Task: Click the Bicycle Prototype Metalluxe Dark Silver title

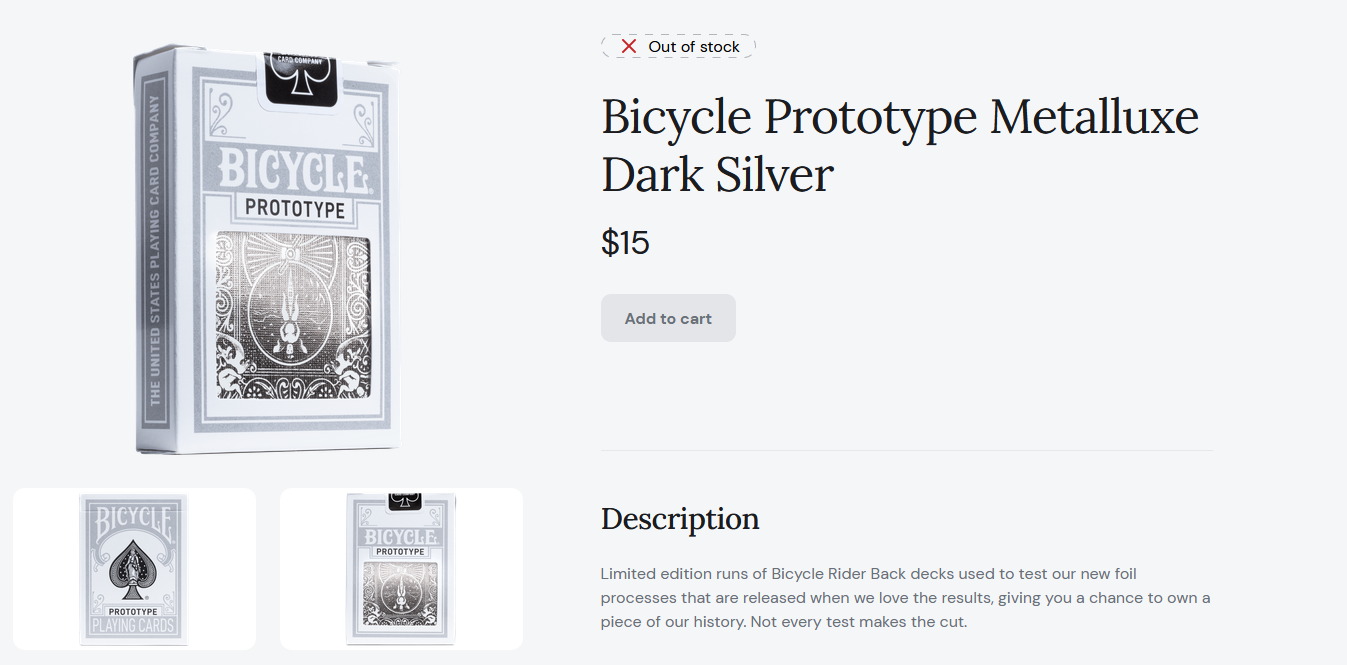Action: click(x=900, y=145)
